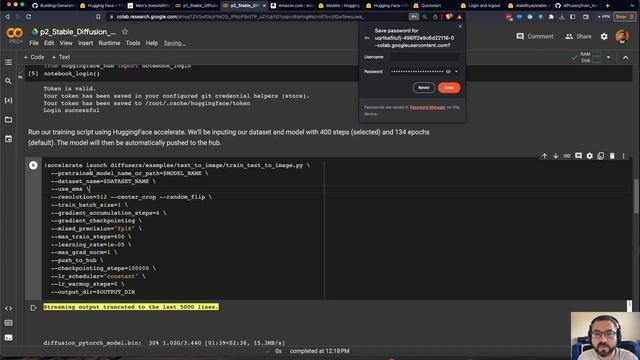Open Colab settings gear in header
Screen dimensions: 640x360
604,36
